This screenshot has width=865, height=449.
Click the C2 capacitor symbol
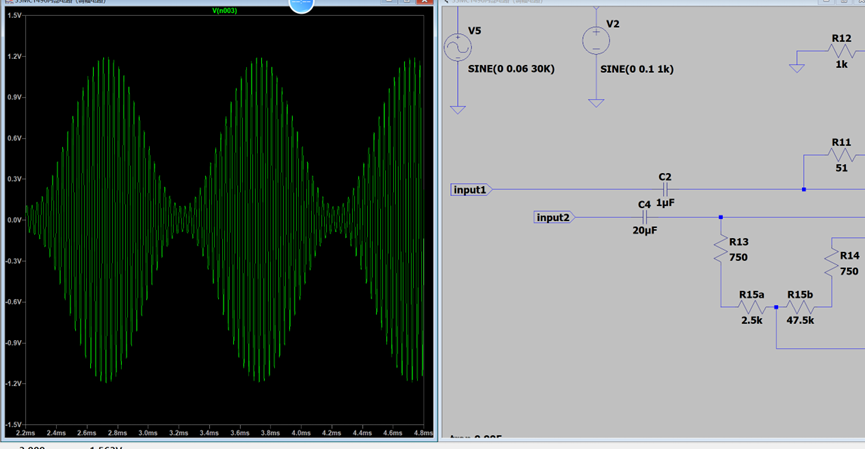[665, 190]
